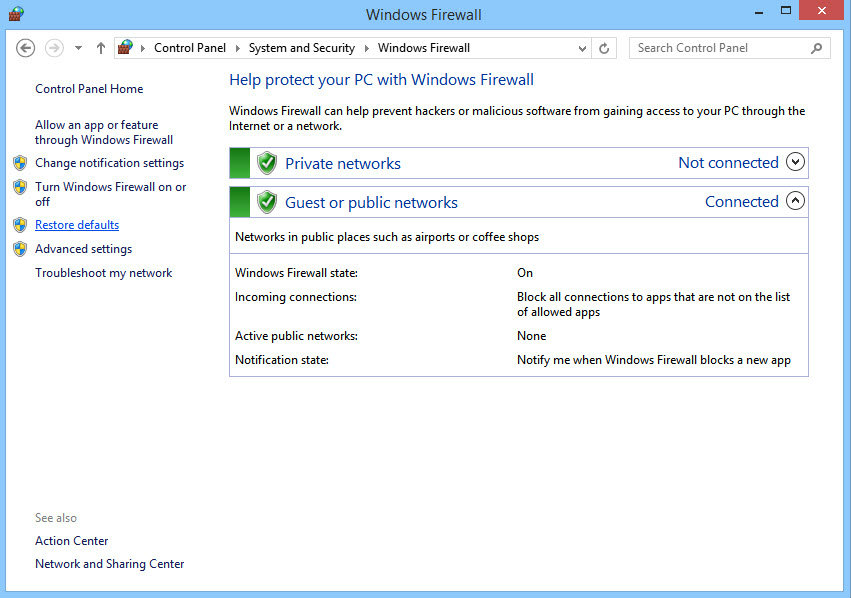The image size is (851, 598).
Task: Click the Connected status text
Action: [x=742, y=202]
